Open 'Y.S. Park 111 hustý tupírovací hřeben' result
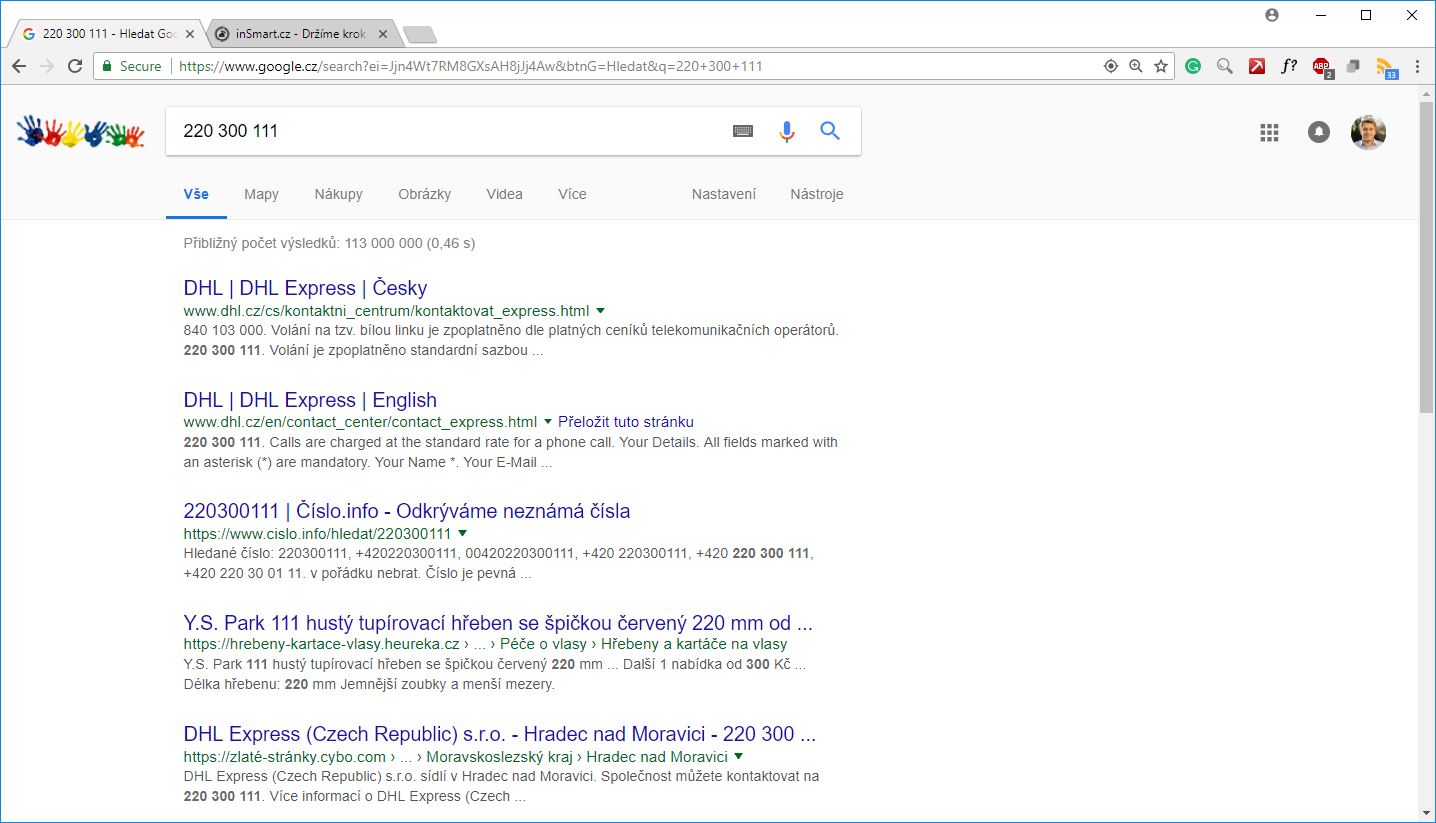 (x=498, y=623)
